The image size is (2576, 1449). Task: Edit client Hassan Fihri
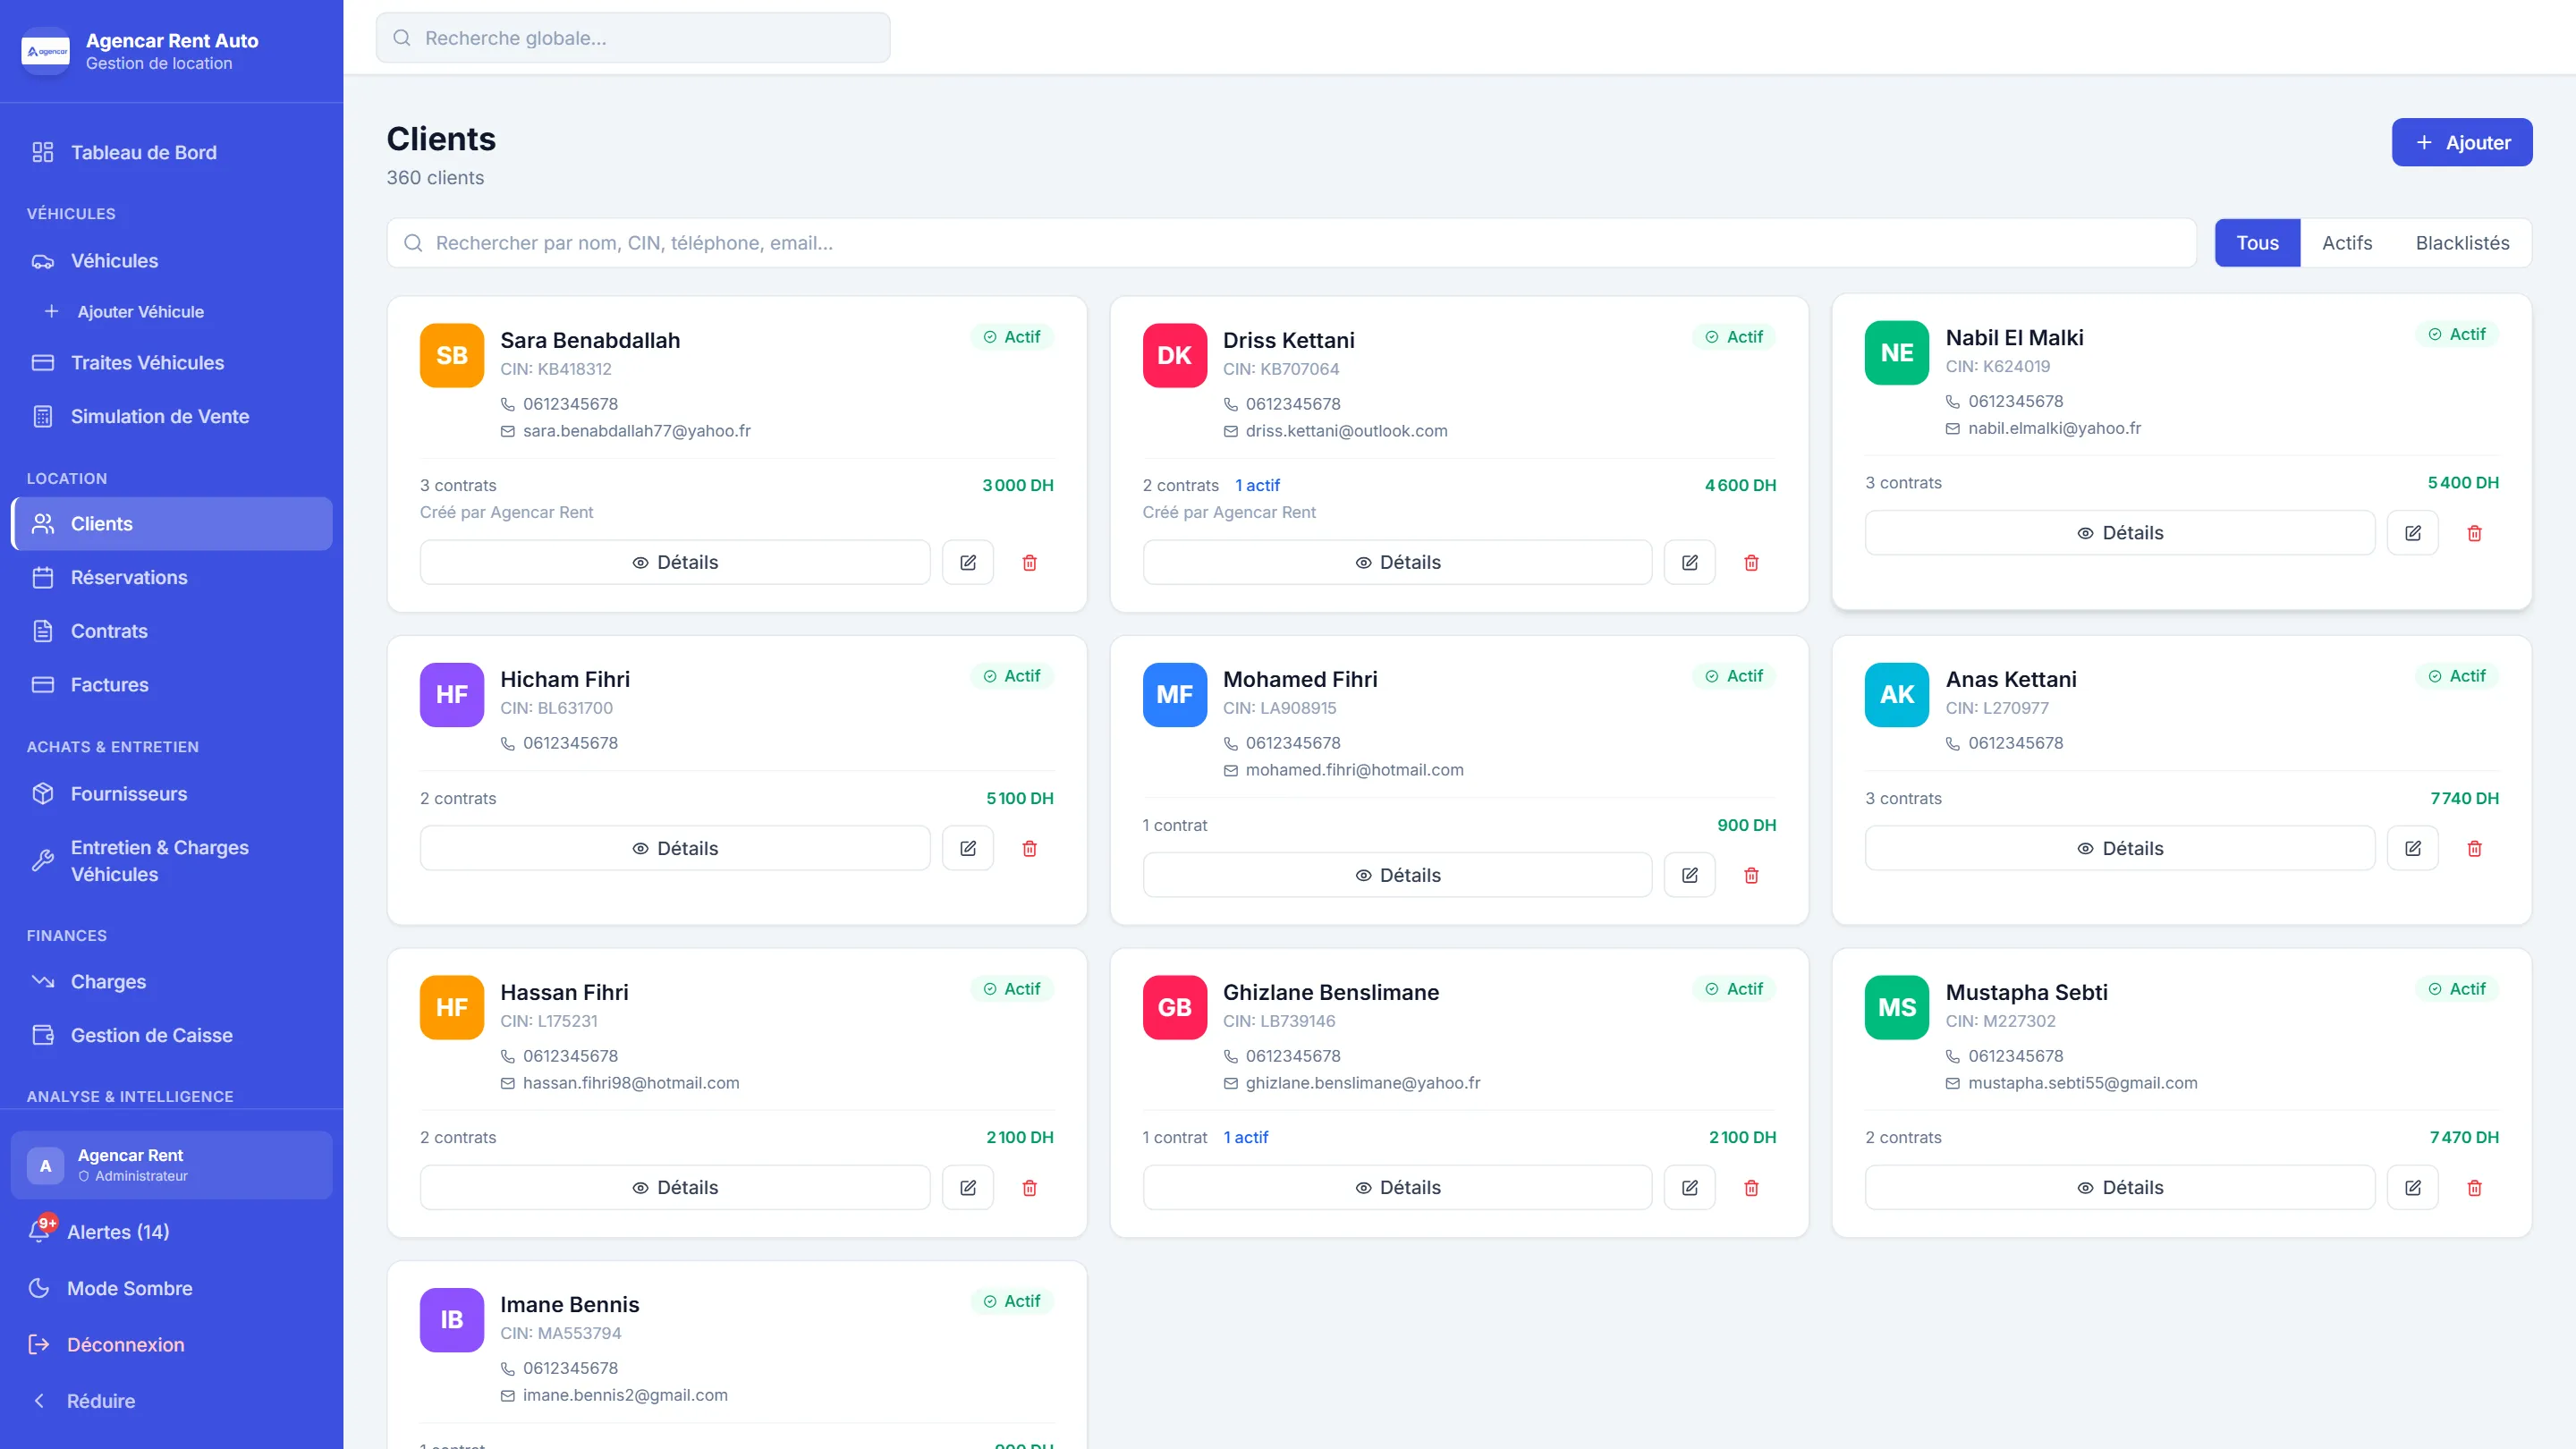(x=968, y=1187)
